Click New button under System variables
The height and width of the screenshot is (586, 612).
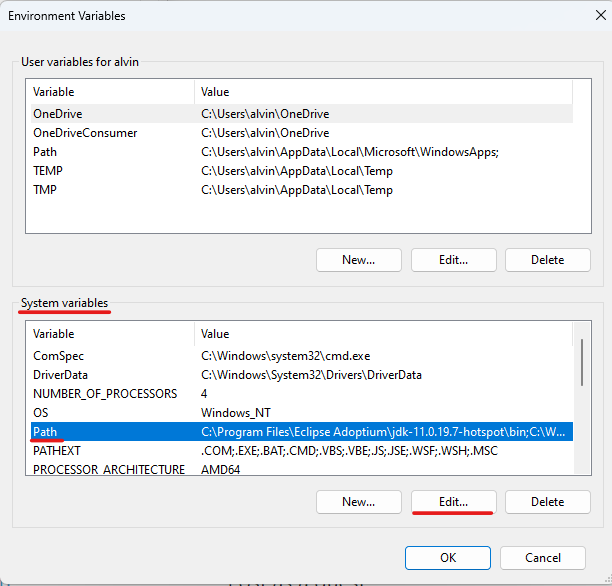click(x=358, y=502)
